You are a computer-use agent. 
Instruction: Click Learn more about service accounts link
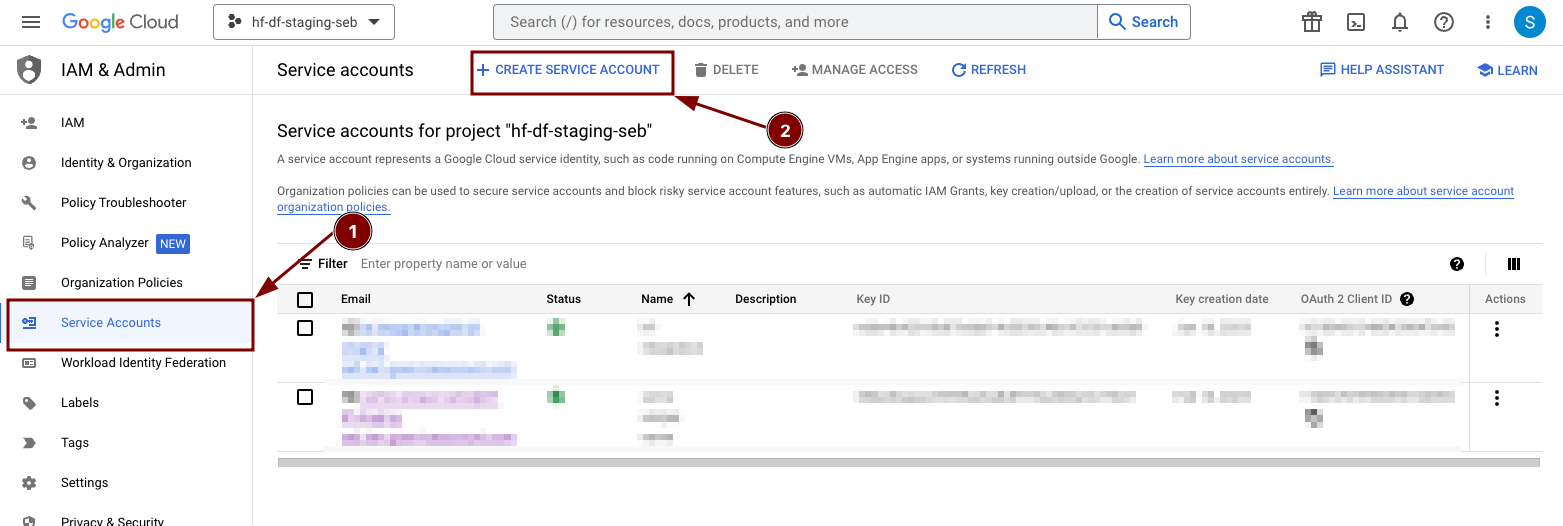(1238, 160)
